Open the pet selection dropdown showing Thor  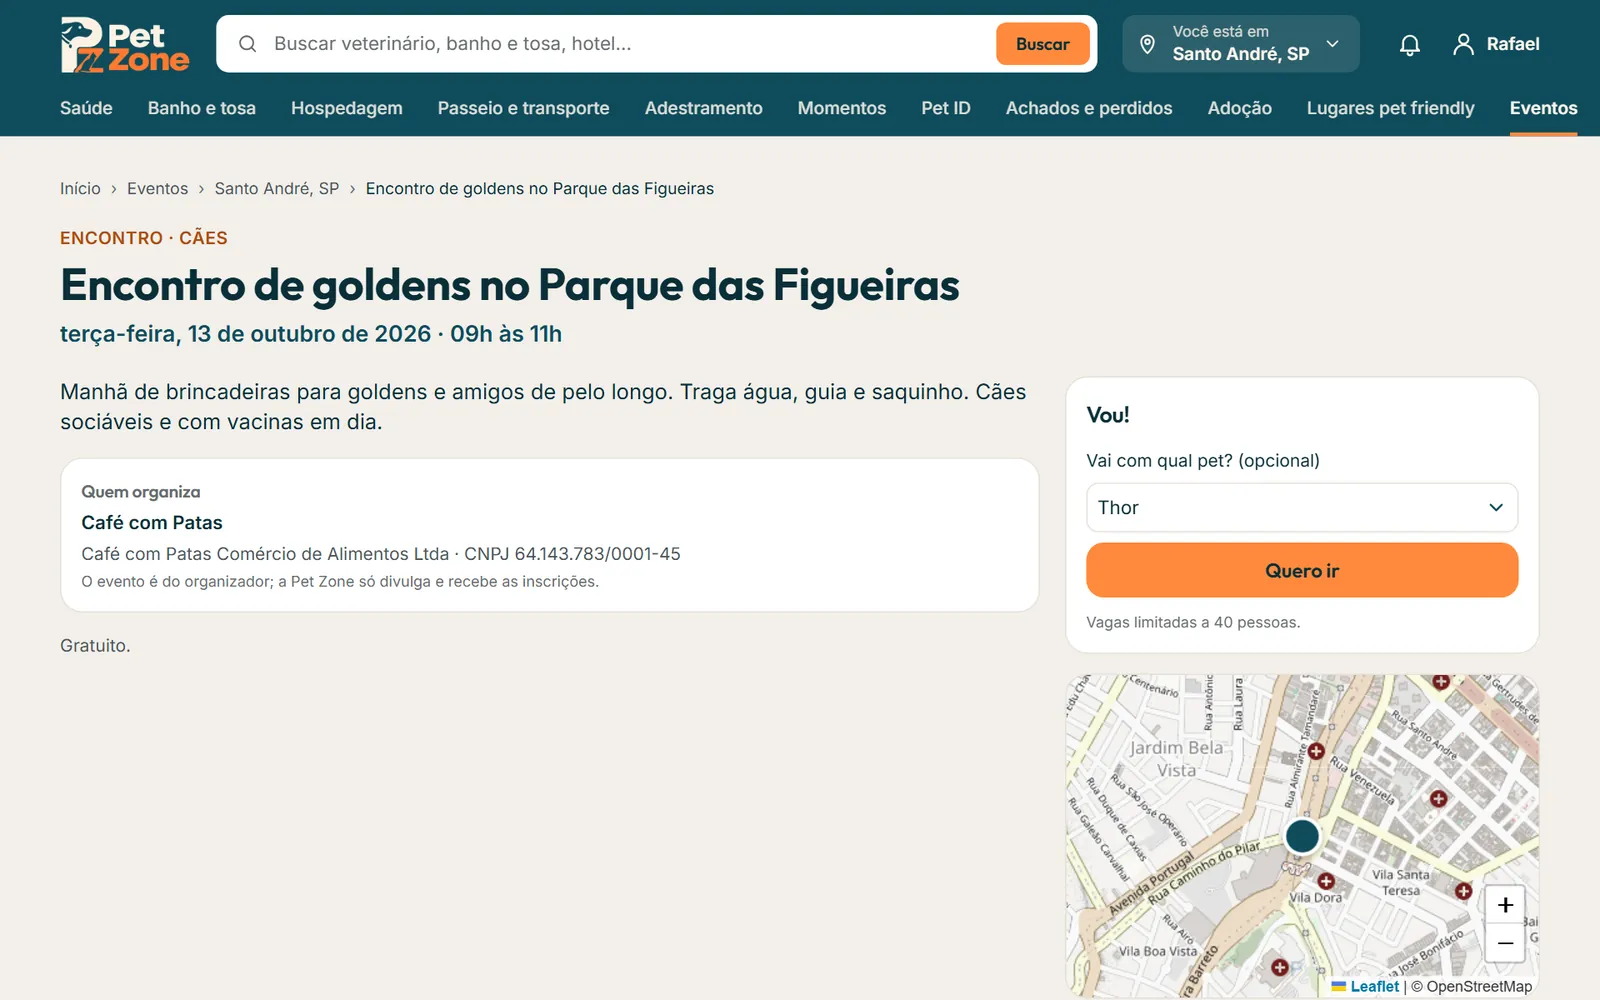pos(1302,508)
